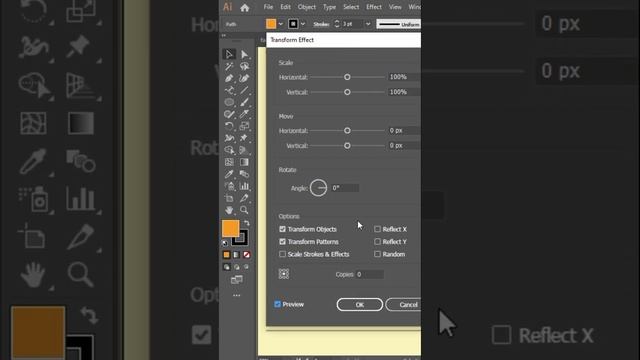
Task: Click the Rotate angle dial
Action: (x=318, y=188)
